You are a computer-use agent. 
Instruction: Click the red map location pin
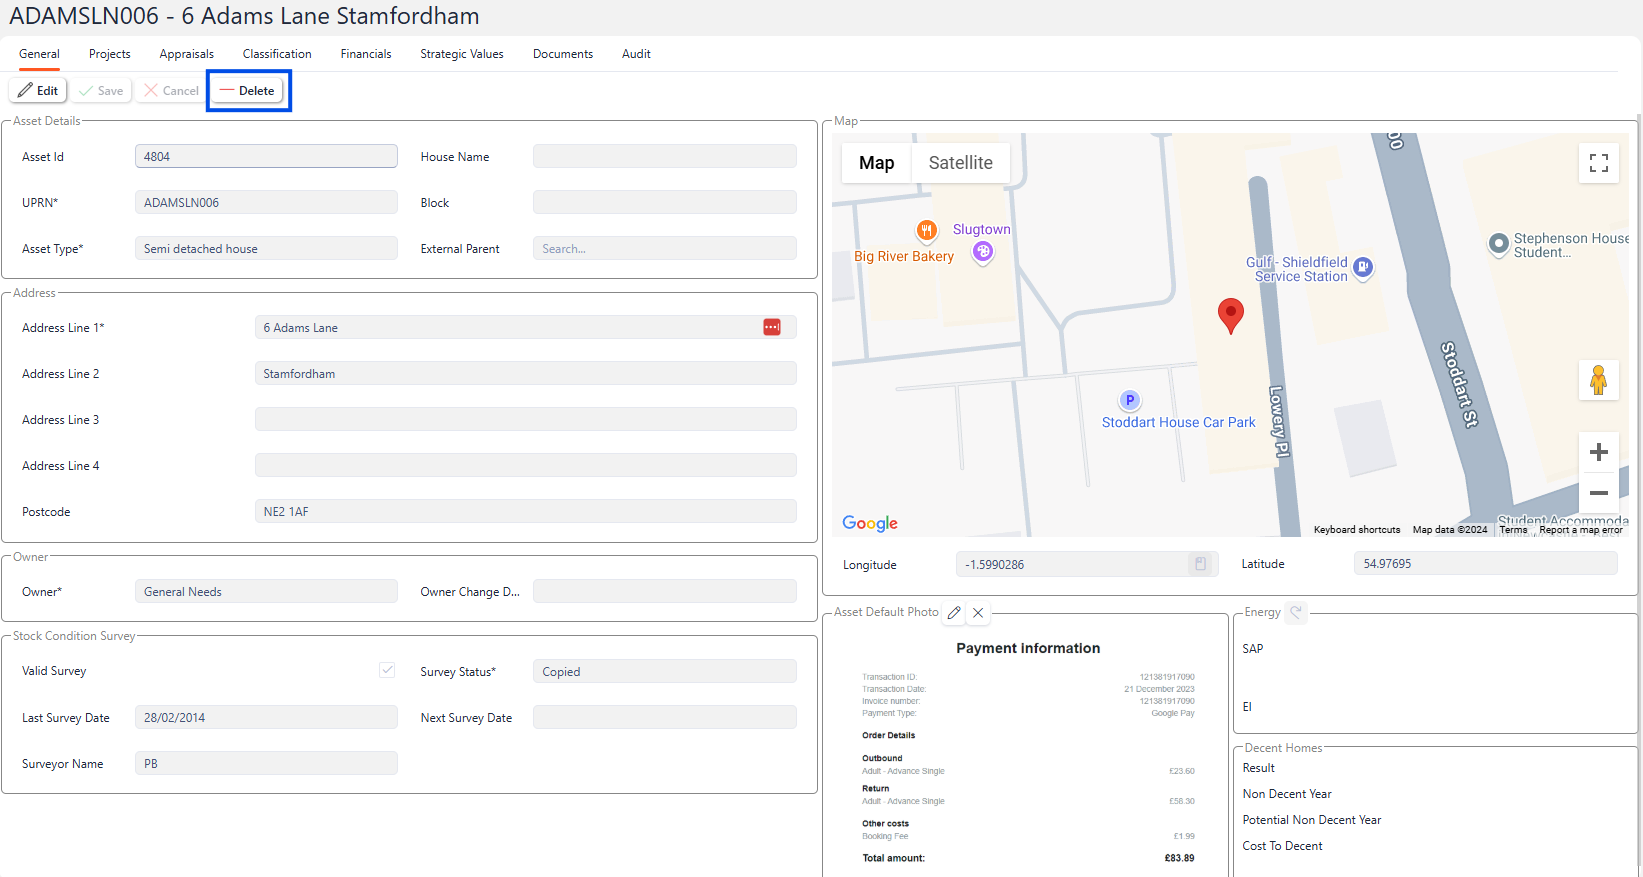(x=1230, y=314)
